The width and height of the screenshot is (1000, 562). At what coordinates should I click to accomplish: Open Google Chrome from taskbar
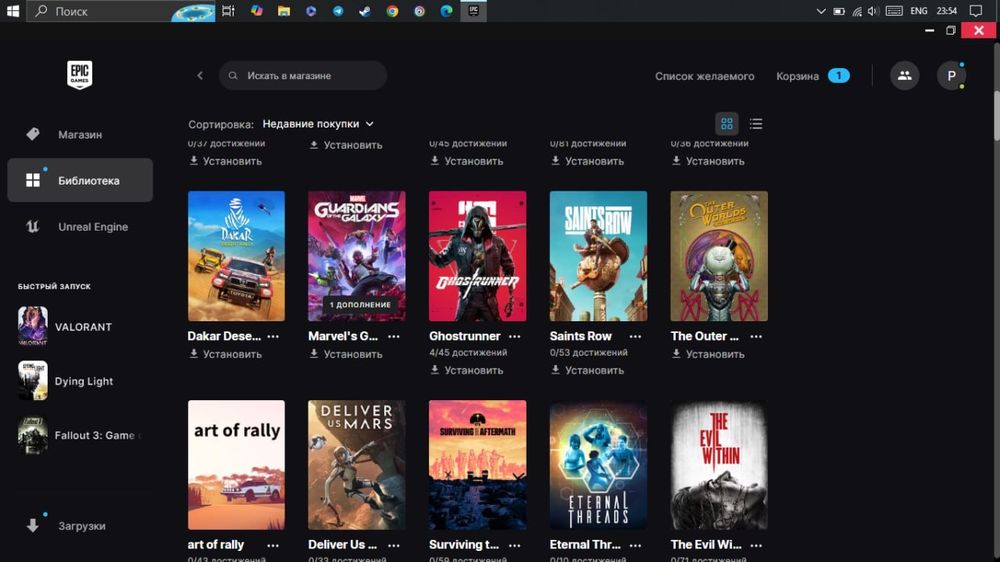(x=392, y=11)
